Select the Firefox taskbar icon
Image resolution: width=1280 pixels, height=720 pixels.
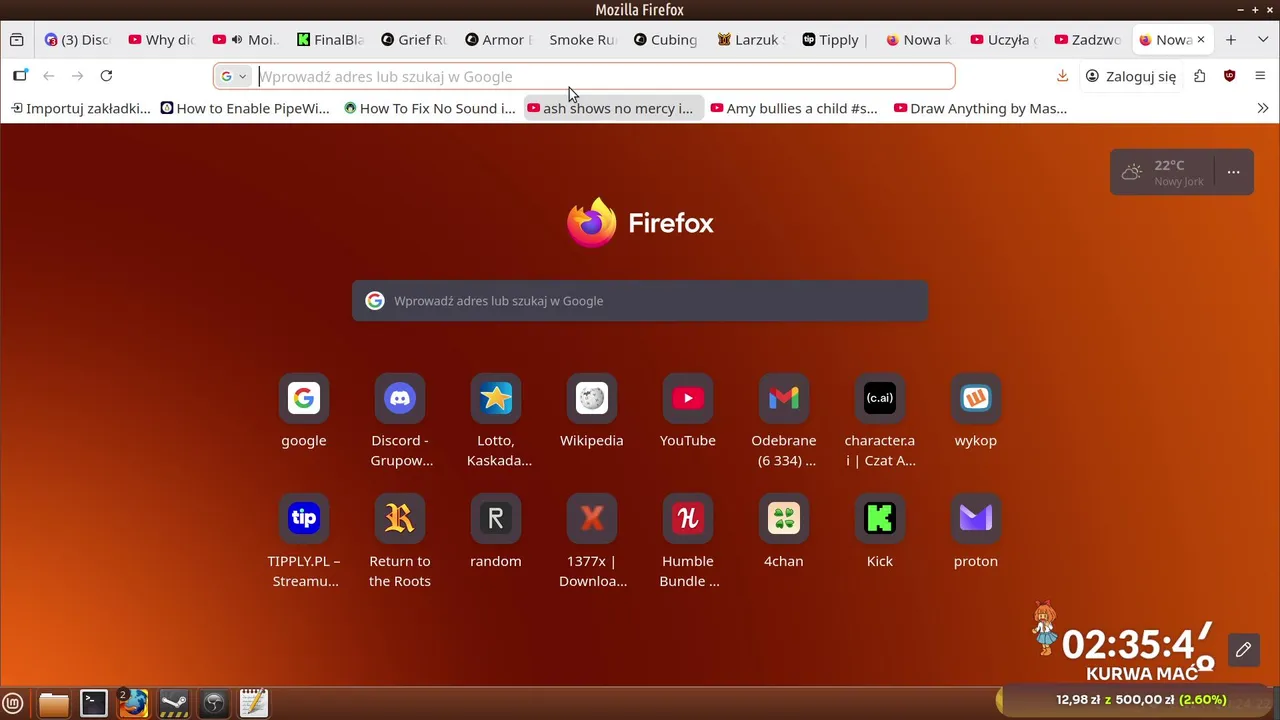(134, 703)
